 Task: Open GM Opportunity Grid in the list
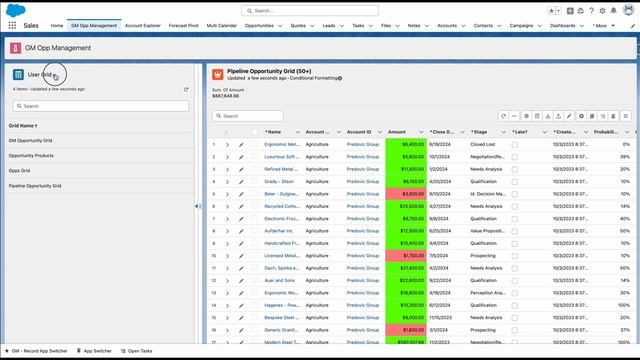tap(30, 140)
